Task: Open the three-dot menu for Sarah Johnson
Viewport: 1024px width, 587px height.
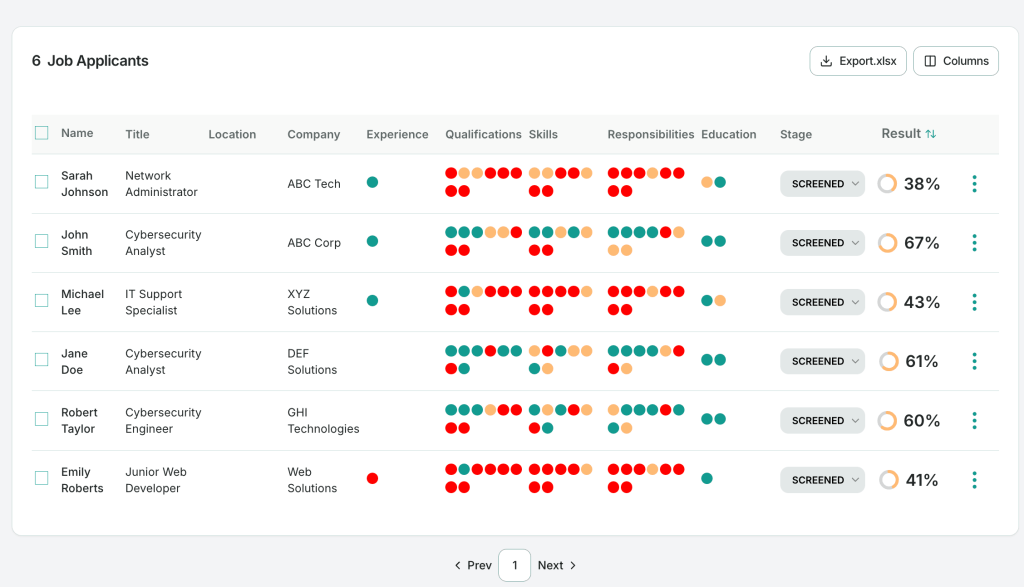Action: [974, 184]
